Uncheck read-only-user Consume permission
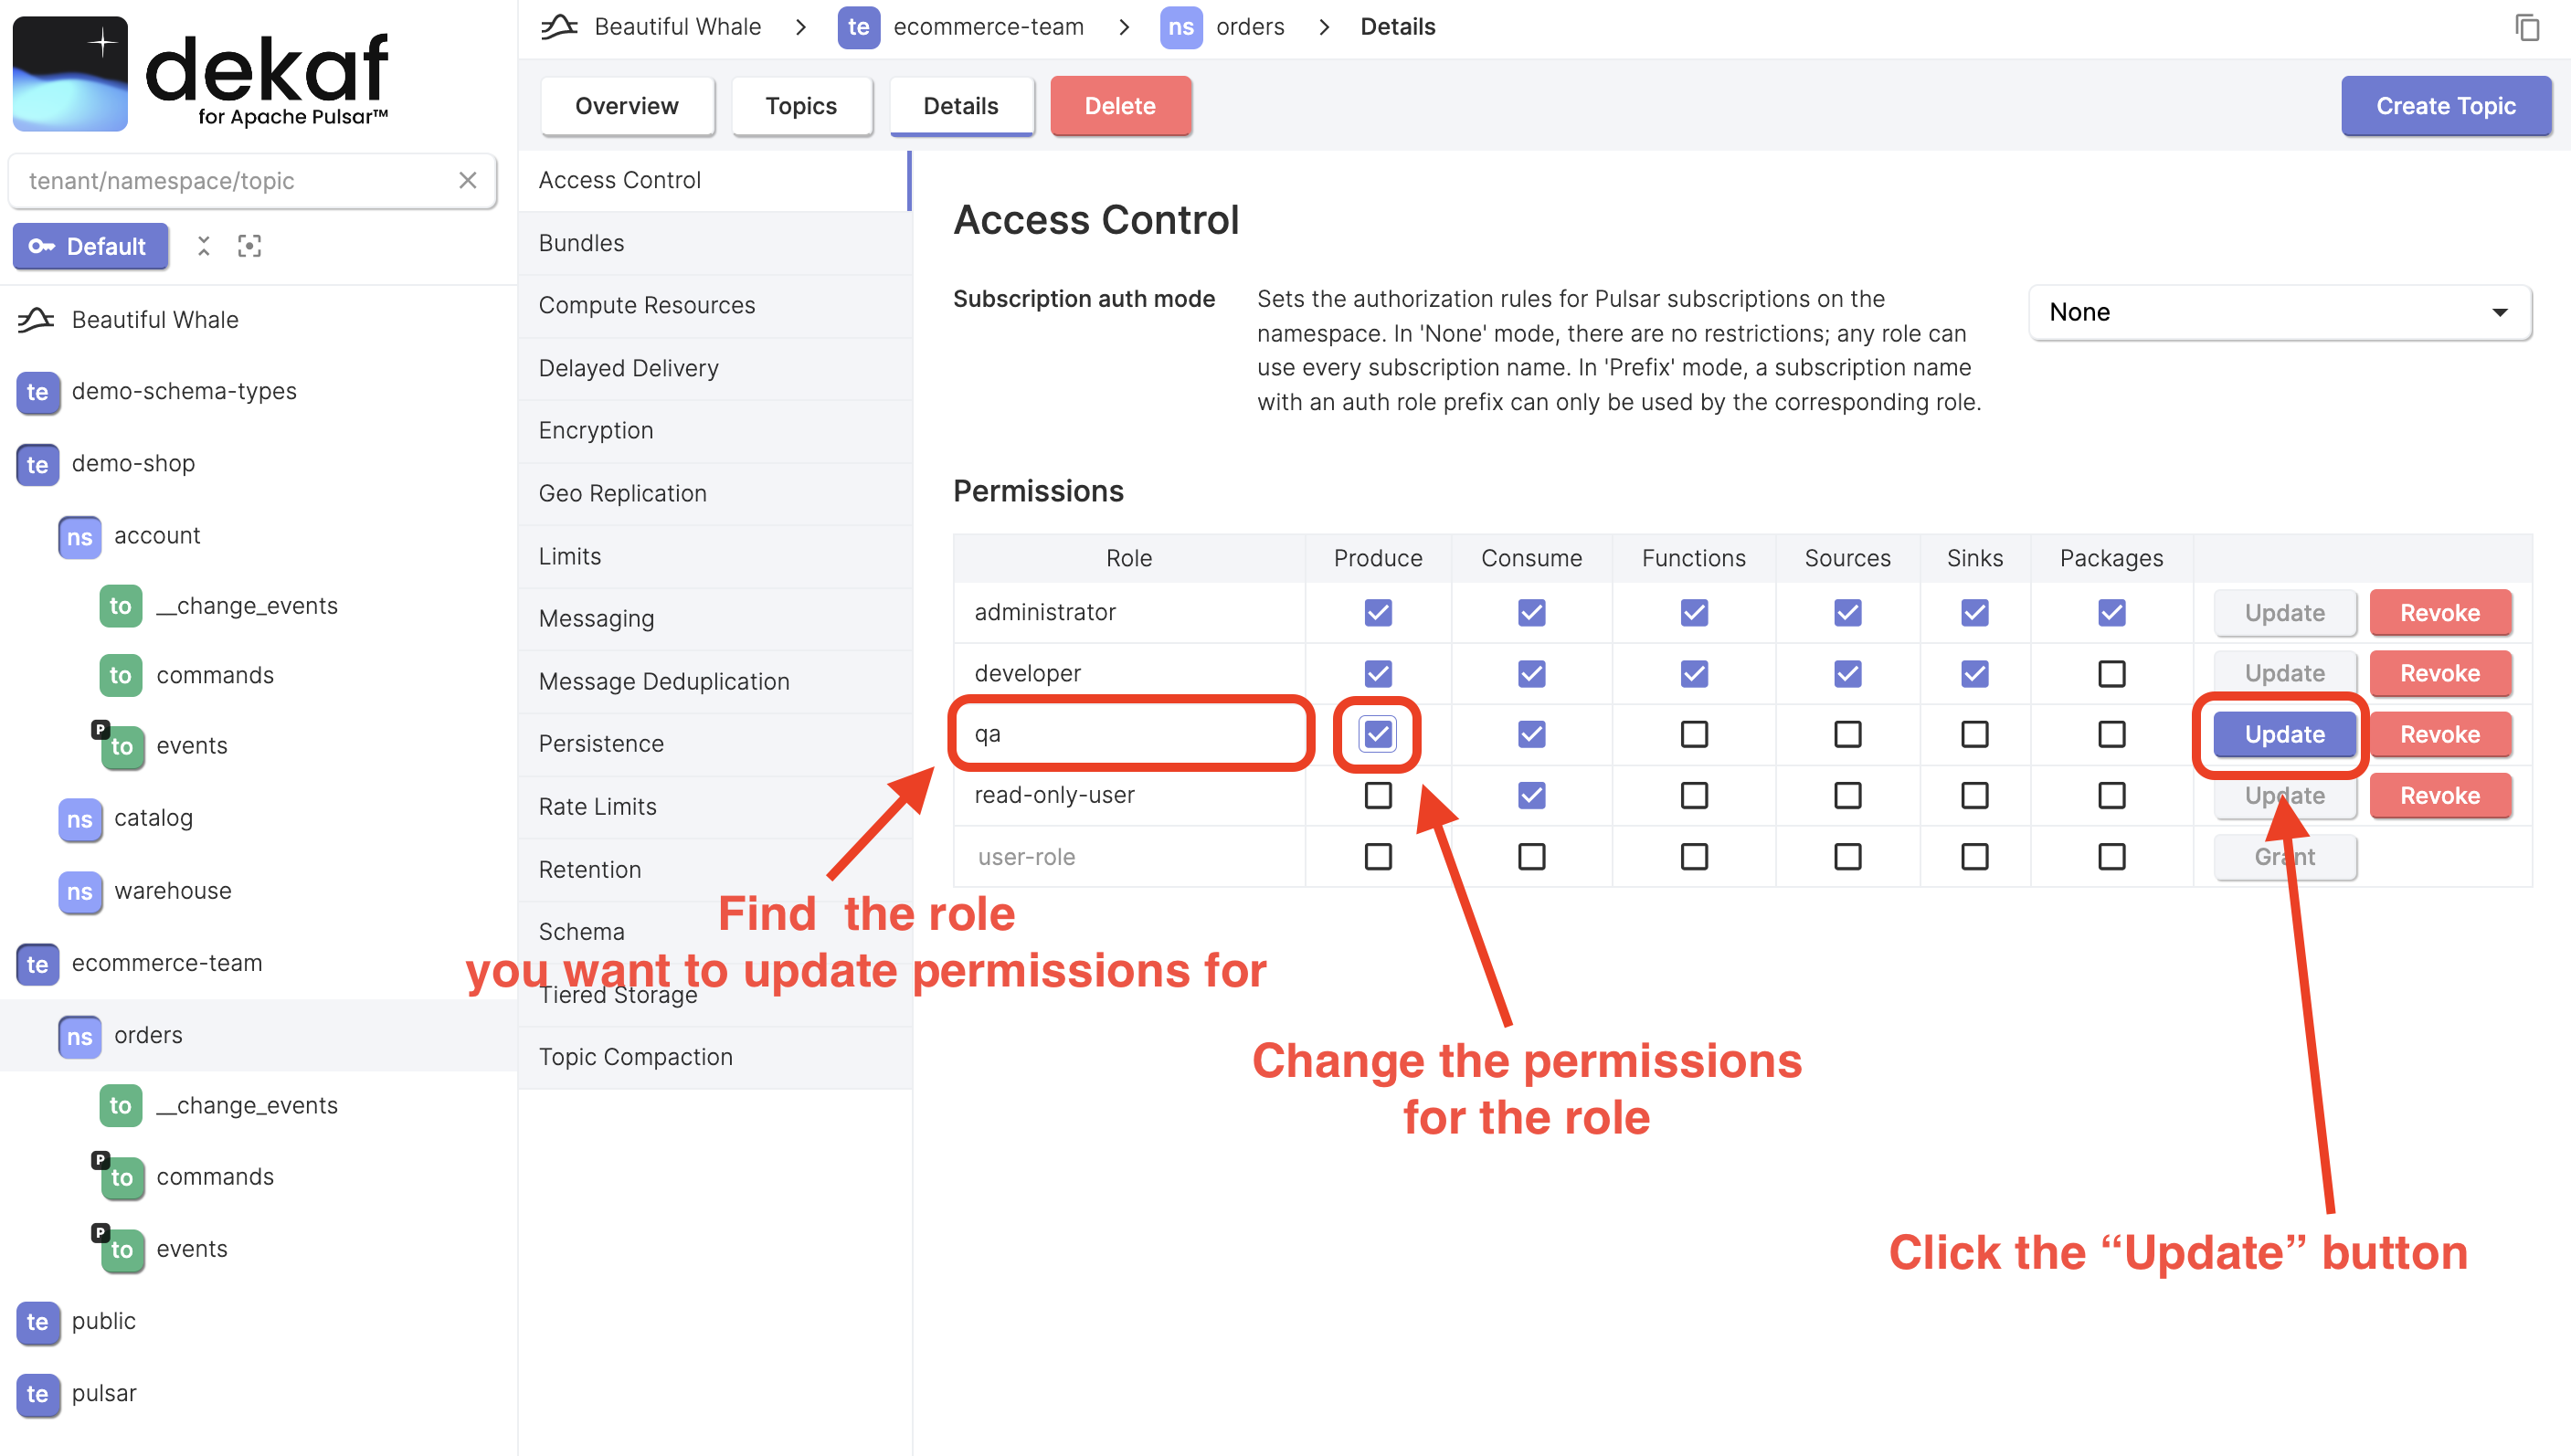The width and height of the screenshot is (2571, 1456). point(1531,796)
